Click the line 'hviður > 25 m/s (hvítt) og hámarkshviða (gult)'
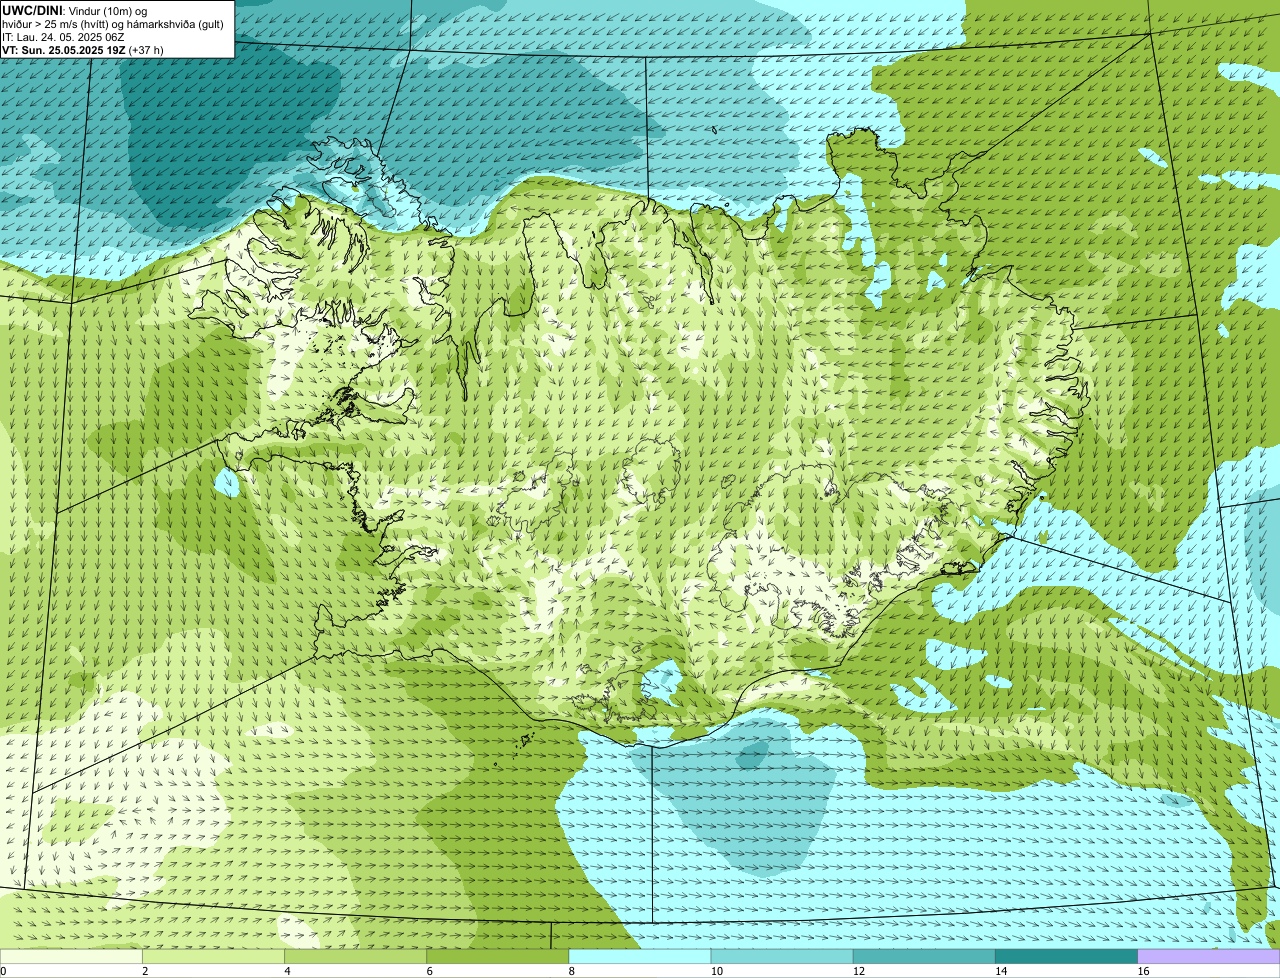This screenshot has width=1280, height=978. tap(113, 24)
